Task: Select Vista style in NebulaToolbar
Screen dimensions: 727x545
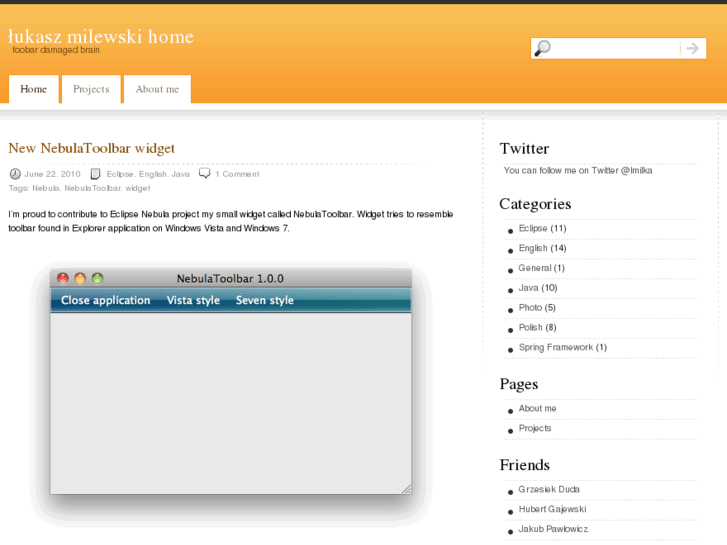Action: [193, 301]
